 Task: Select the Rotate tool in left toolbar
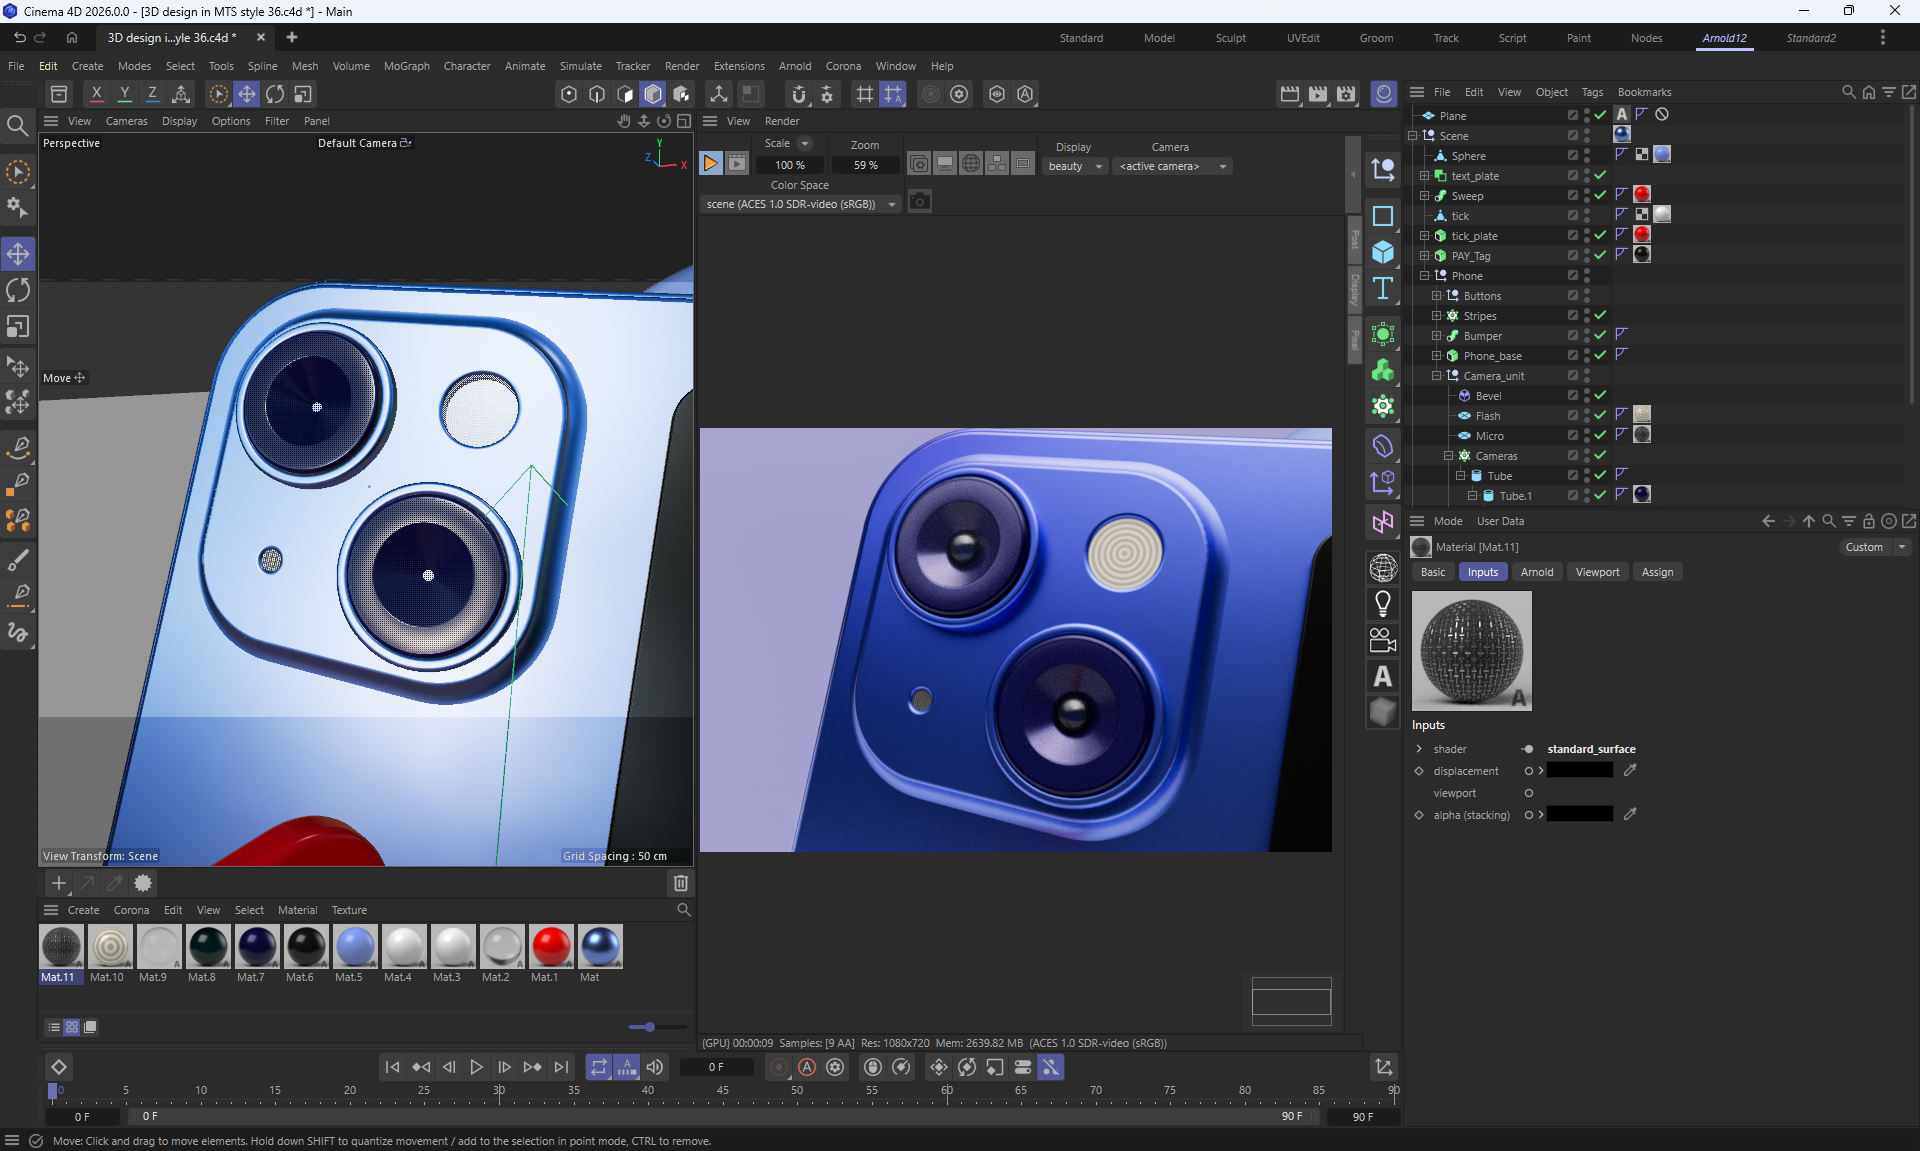tap(18, 291)
